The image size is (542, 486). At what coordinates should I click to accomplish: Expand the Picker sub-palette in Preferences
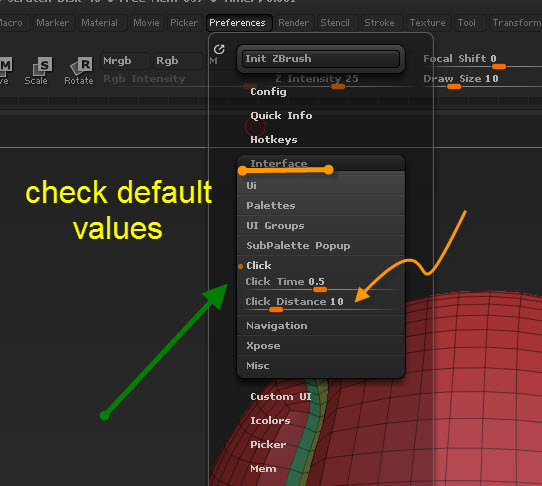[268, 445]
